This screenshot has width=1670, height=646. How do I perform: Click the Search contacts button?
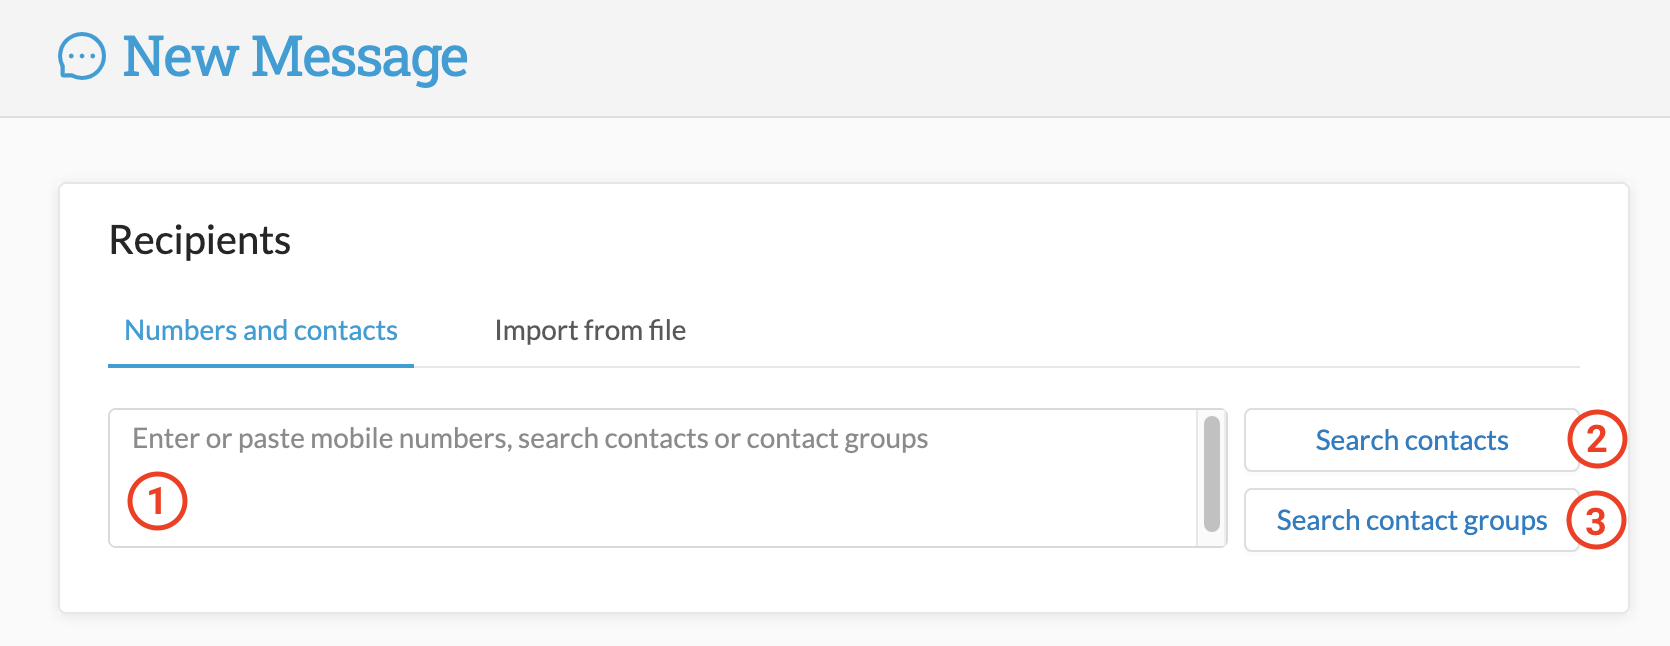coord(1411,440)
